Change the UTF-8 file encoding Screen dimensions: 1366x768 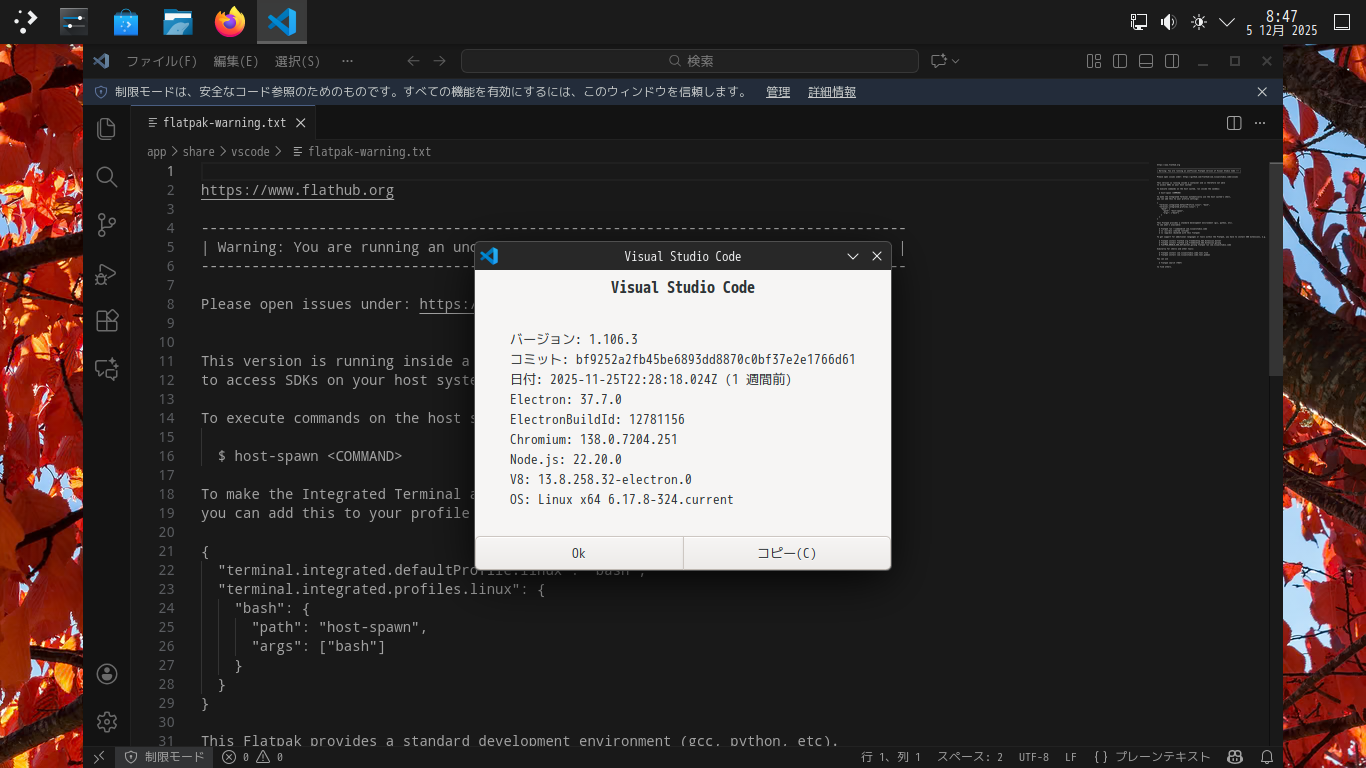tap(1034, 757)
